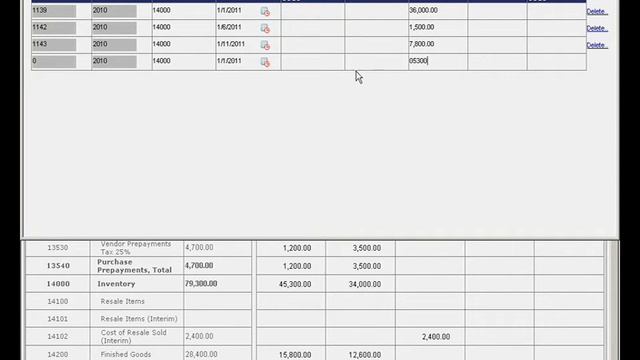Click year 2010 in entry 1143 row
The height and width of the screenshot is (360, 640).
point(114,44)
